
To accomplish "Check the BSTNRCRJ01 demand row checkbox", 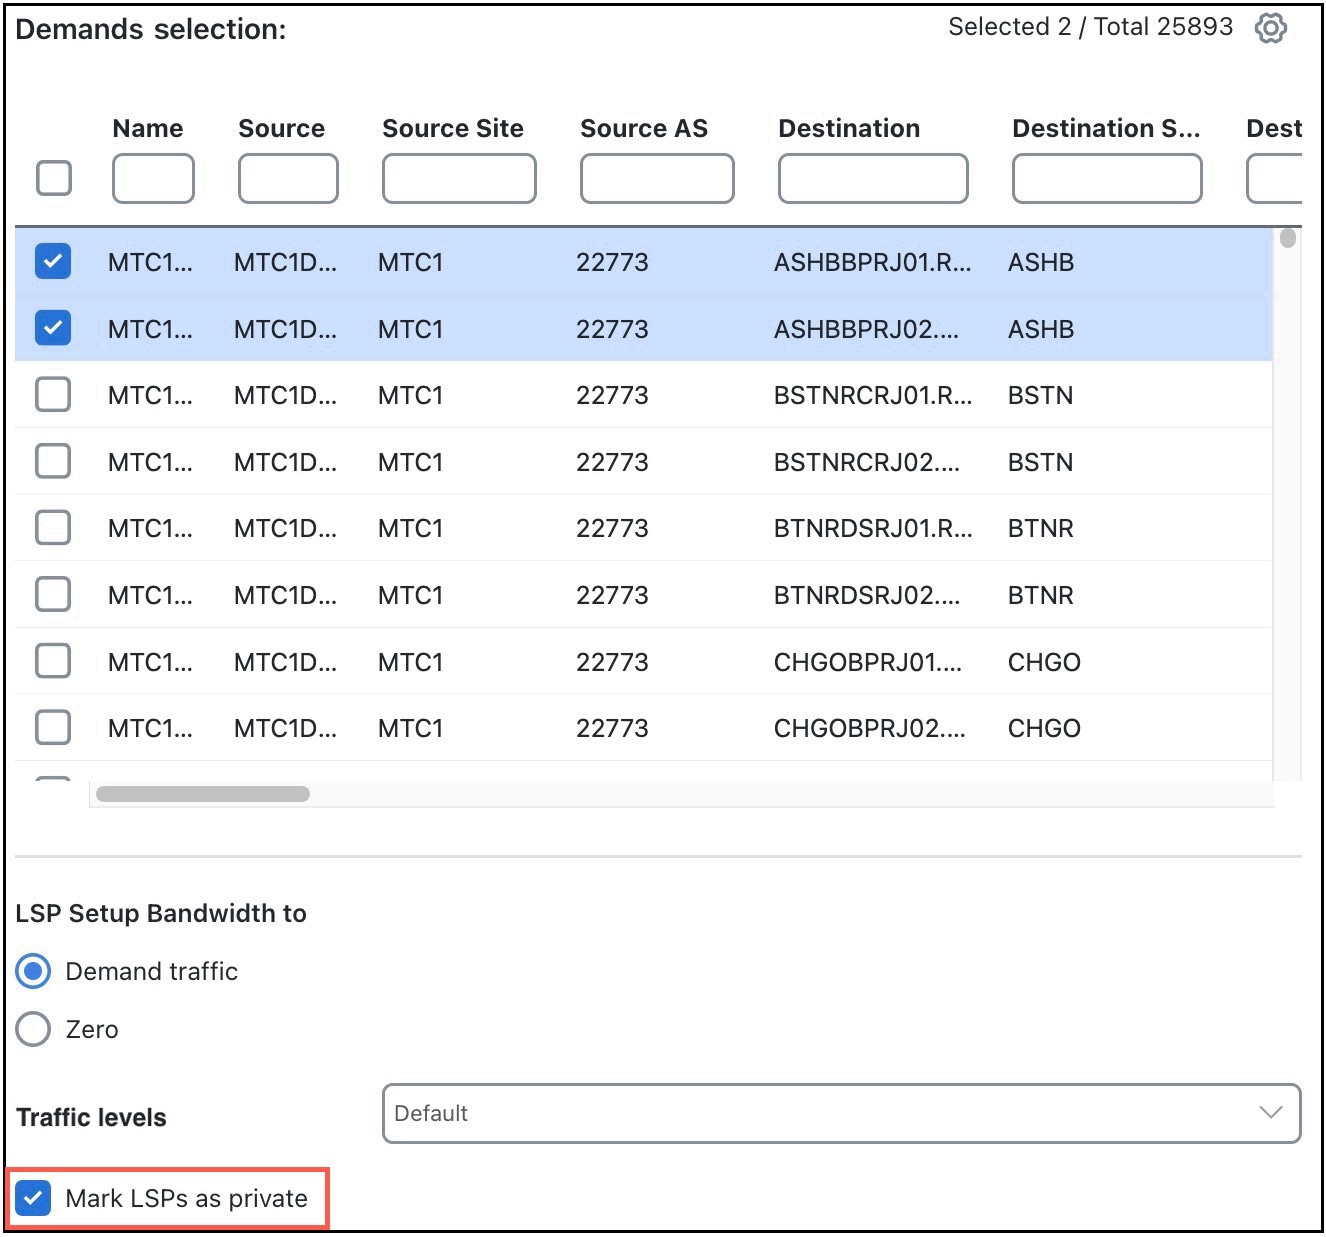I will tap(53, 394).
